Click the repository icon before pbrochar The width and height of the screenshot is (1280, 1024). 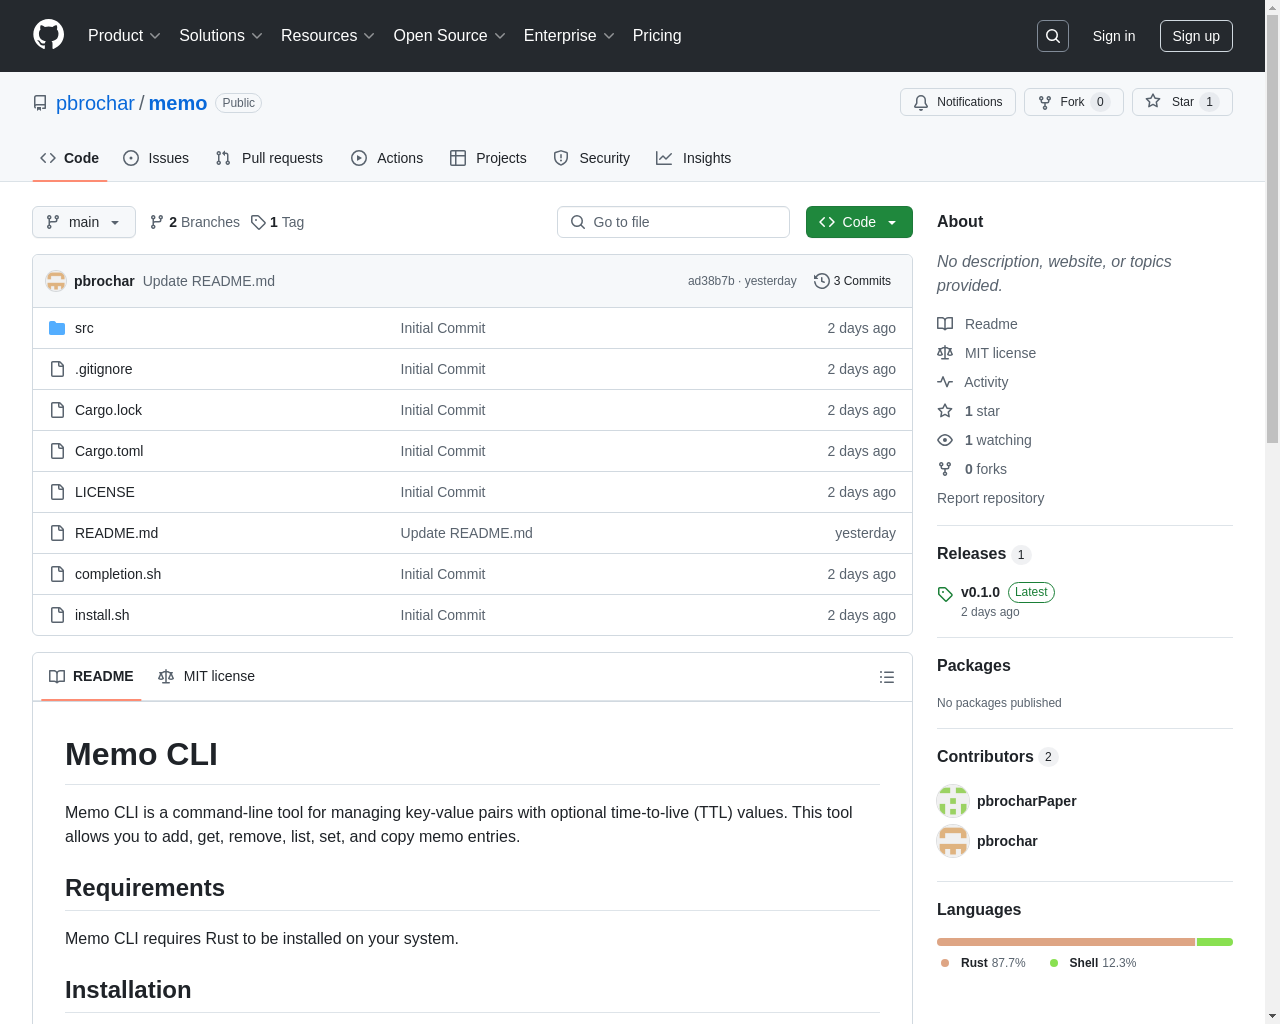click(40, 103)
